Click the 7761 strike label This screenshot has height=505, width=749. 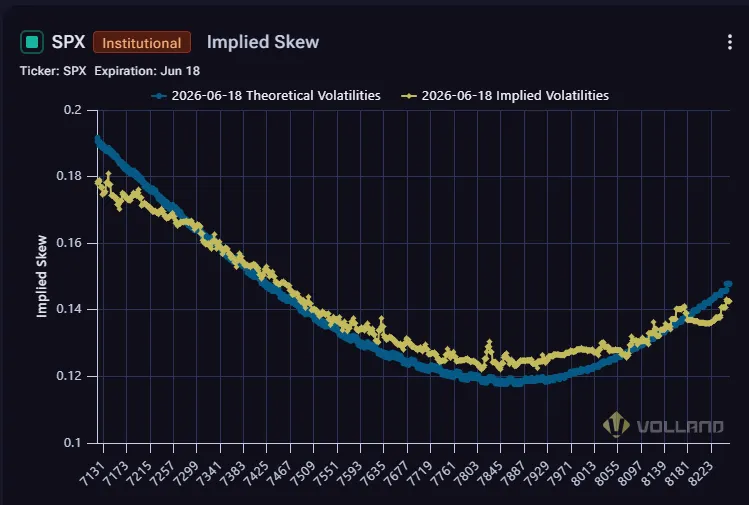click(443, 473)
